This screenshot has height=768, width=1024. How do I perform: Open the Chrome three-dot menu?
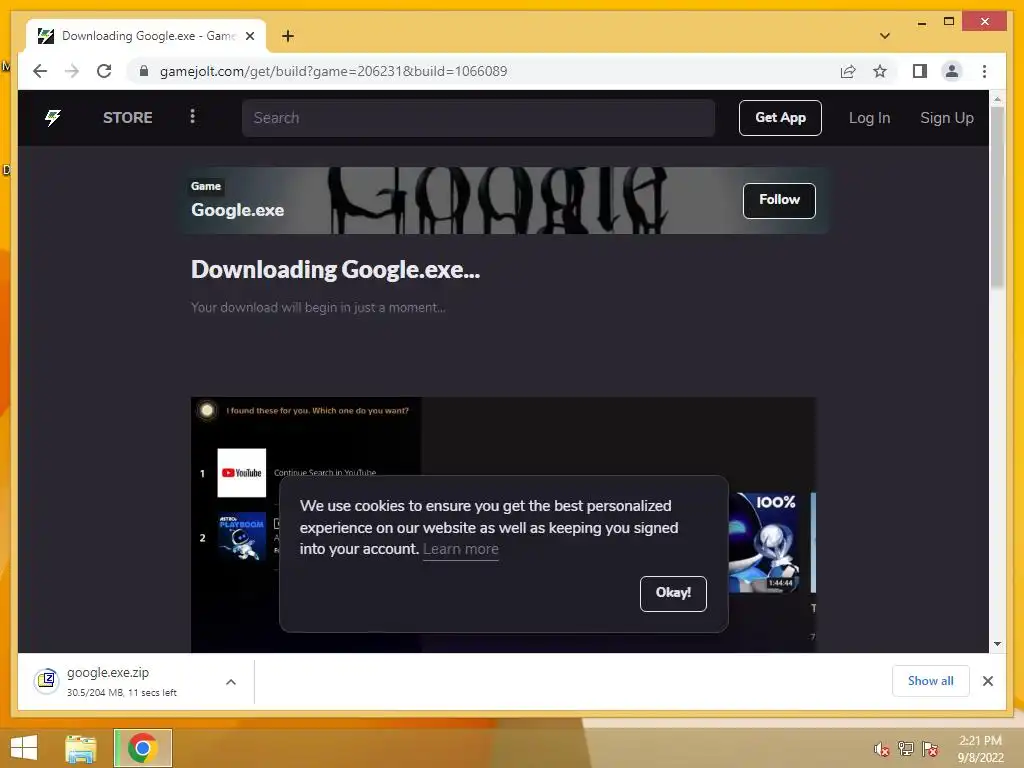(984, 71)
